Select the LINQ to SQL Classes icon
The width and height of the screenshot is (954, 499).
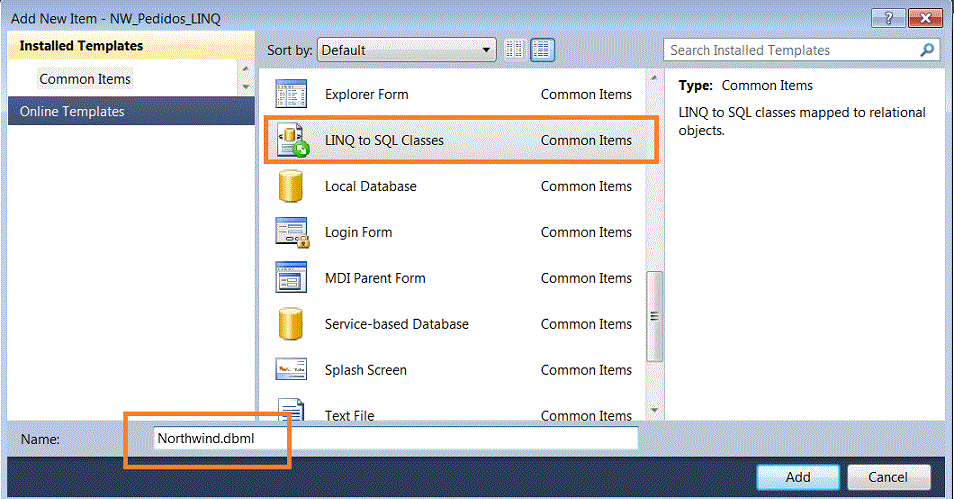(x=293, y=140)
